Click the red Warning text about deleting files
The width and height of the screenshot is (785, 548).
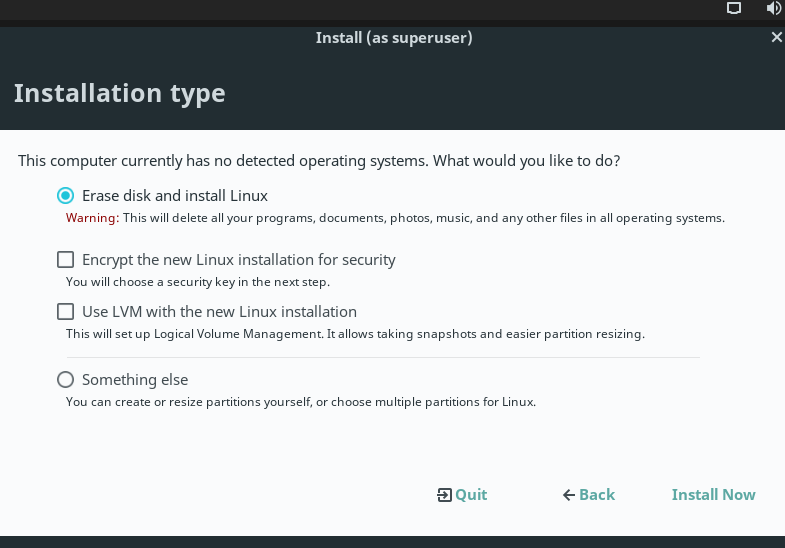click(93, 218)
